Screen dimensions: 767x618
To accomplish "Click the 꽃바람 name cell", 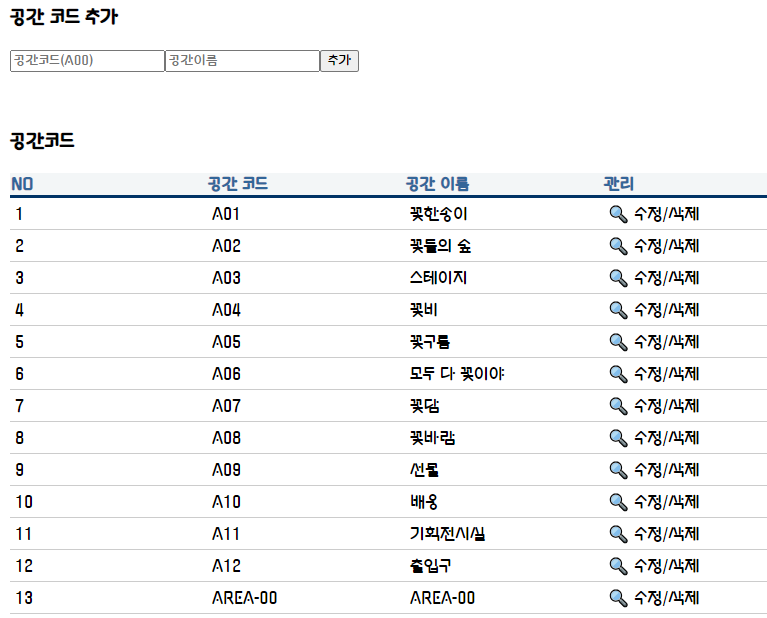I will tap(432, 437).
